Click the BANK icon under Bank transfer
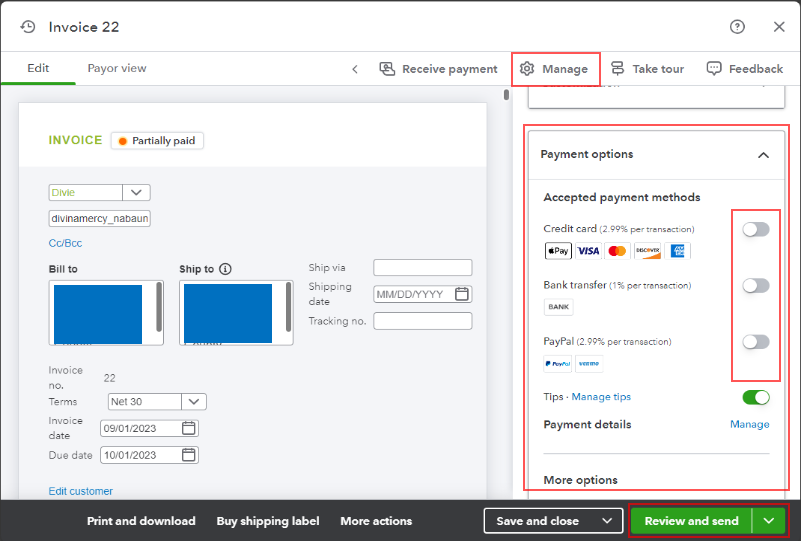Screen dimensions: 801x541 tap(558, 307)
